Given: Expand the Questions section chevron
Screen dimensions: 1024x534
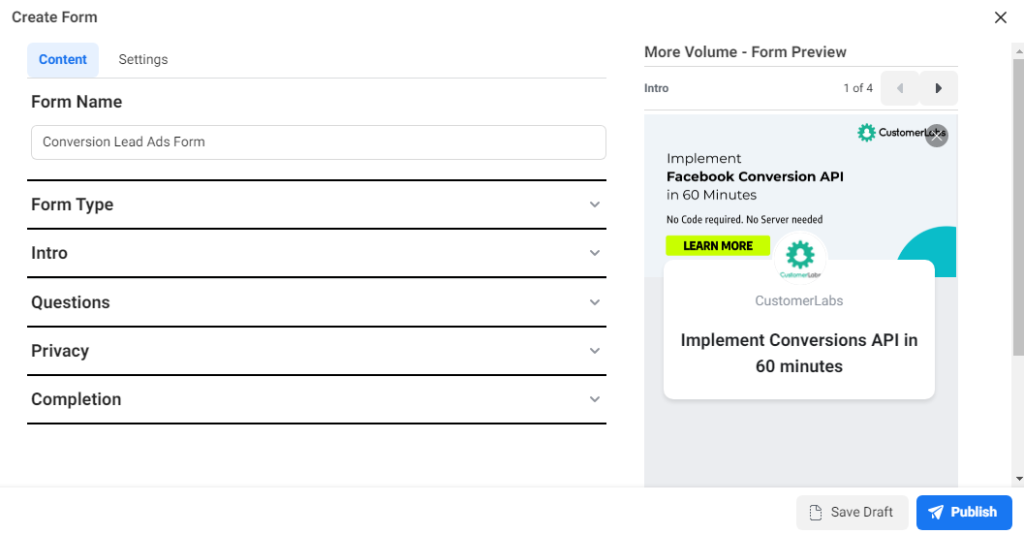Looking at the screenshot, I should [x=594, y=302].
